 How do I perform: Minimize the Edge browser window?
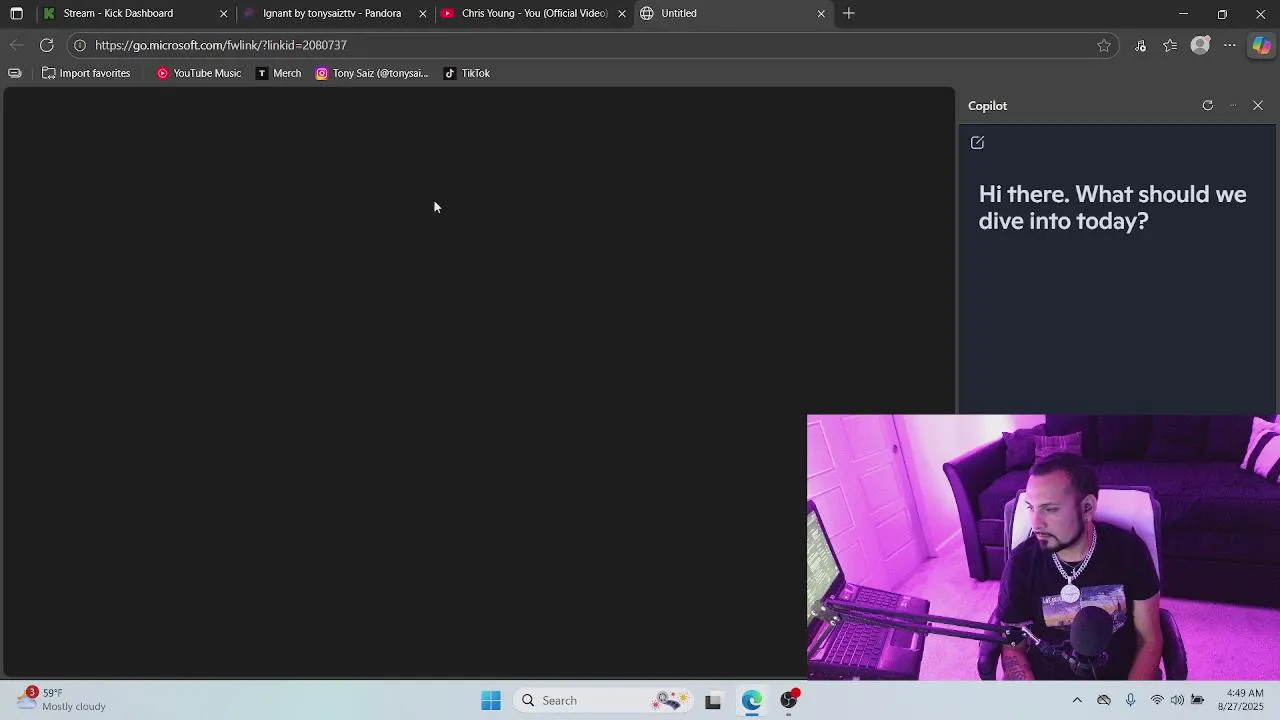click(x=1184, y=13)
